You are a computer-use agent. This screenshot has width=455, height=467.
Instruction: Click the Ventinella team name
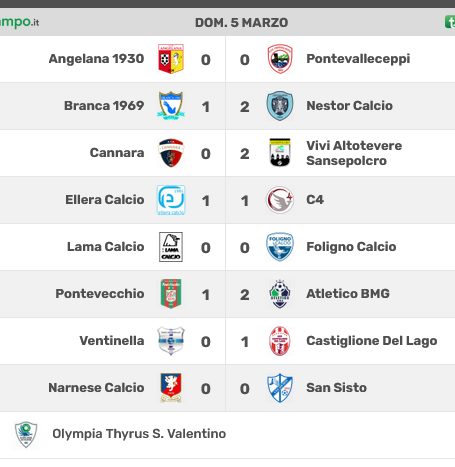tap(112, 341)
